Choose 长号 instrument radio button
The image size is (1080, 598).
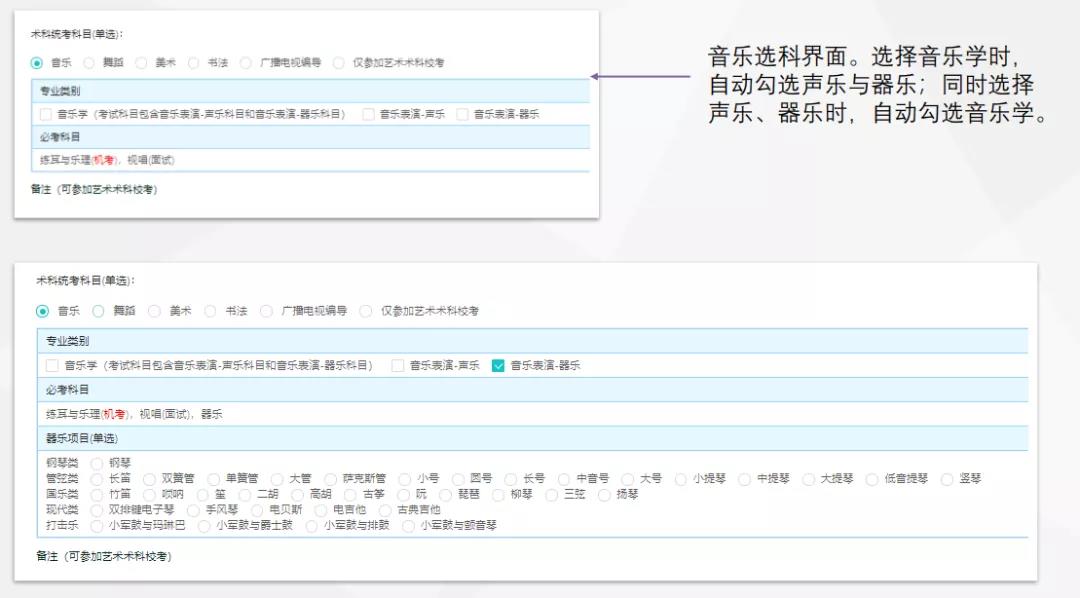tap(510, 479)
